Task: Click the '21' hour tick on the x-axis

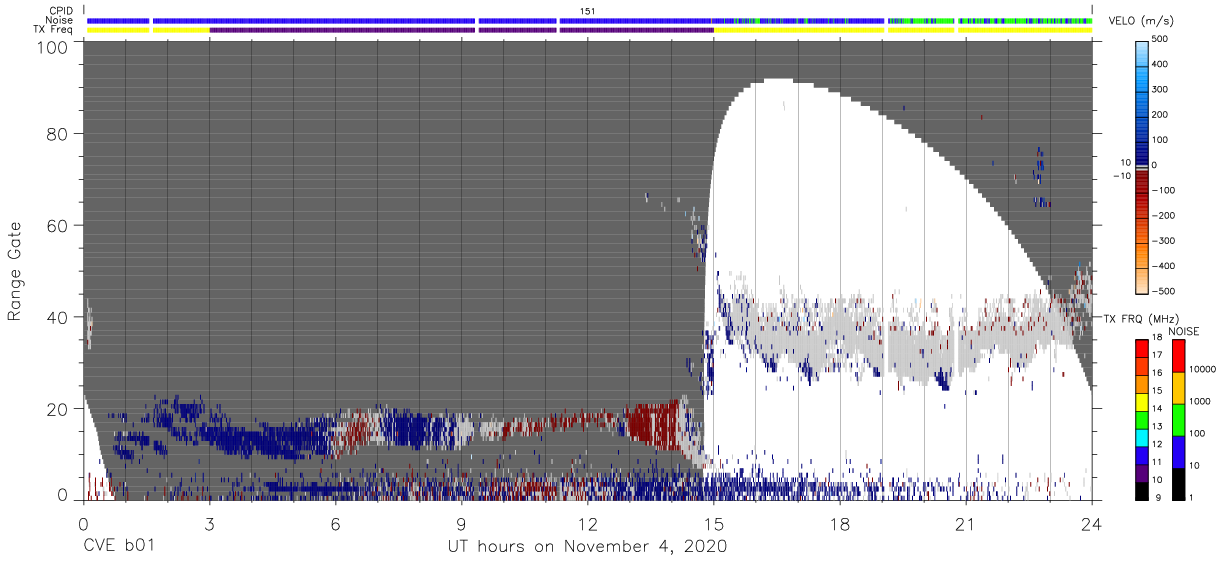Action: tap(965, 524)
